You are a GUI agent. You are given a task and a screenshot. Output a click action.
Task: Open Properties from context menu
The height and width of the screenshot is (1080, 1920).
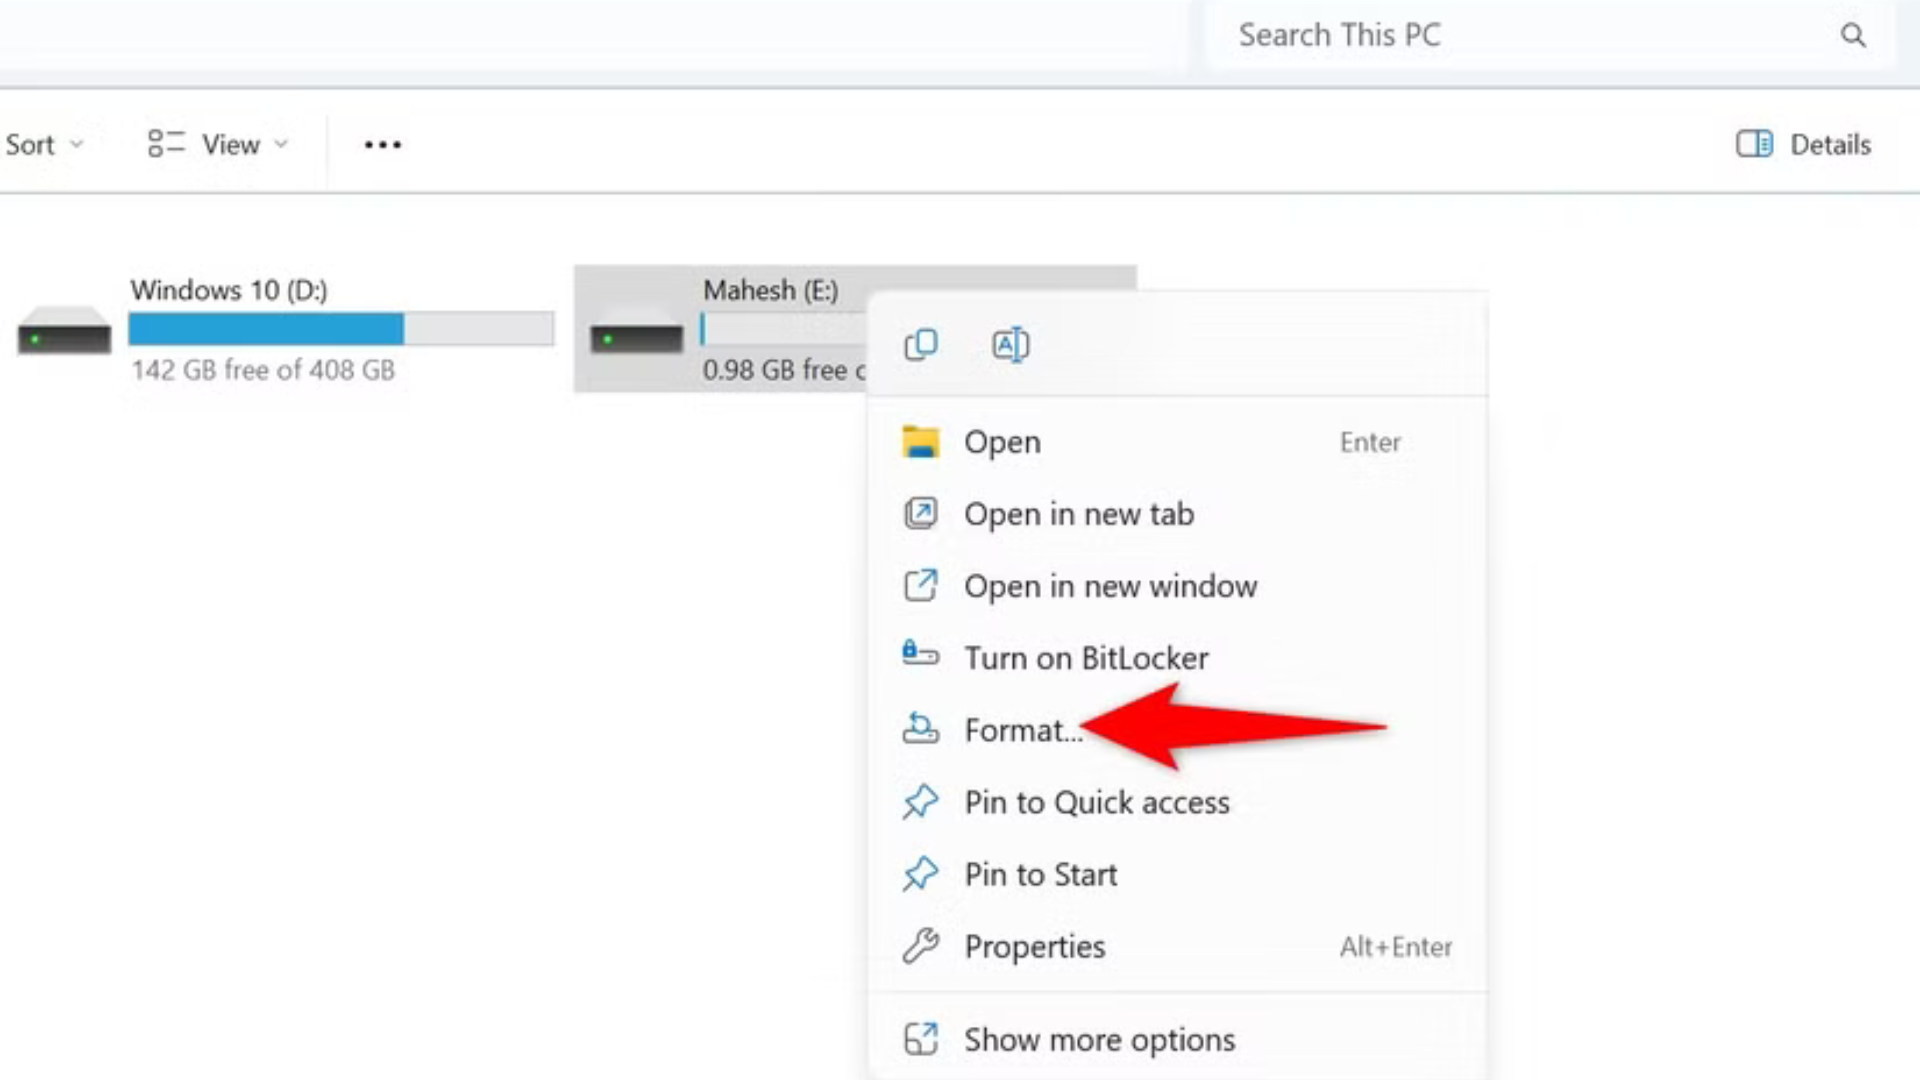1177,946
